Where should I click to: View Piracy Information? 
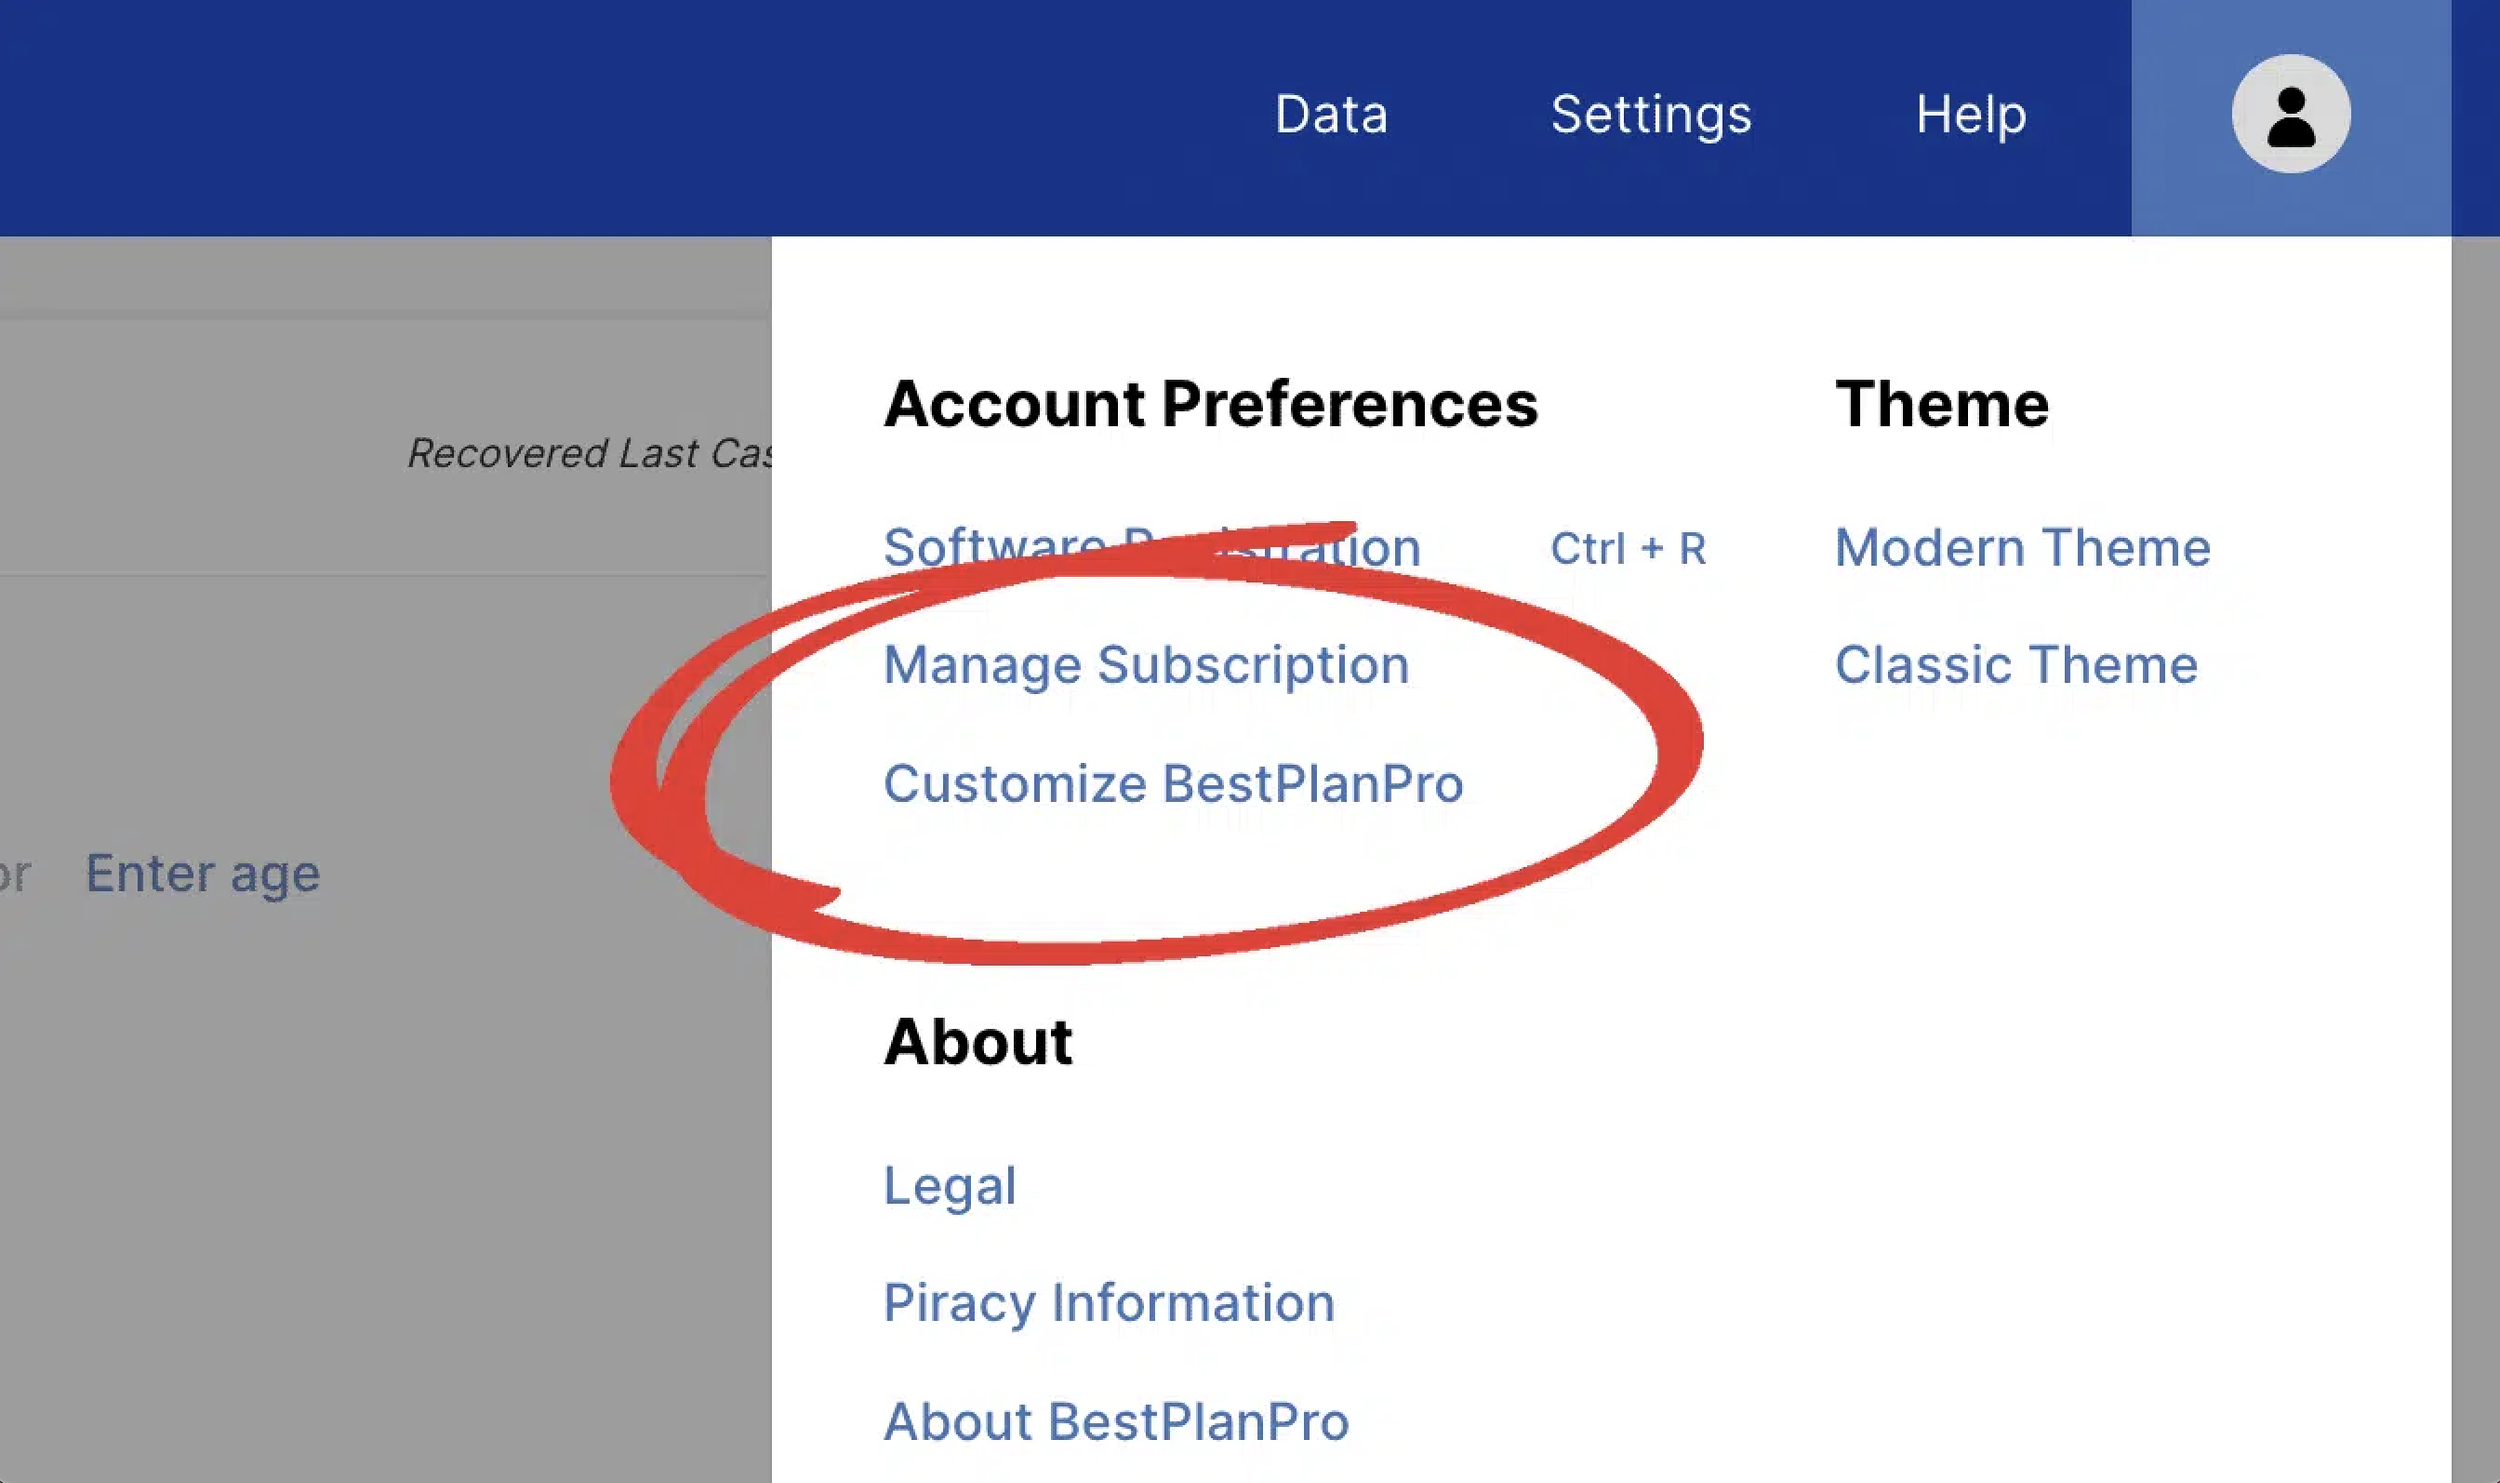[x=1108, y=1303]
